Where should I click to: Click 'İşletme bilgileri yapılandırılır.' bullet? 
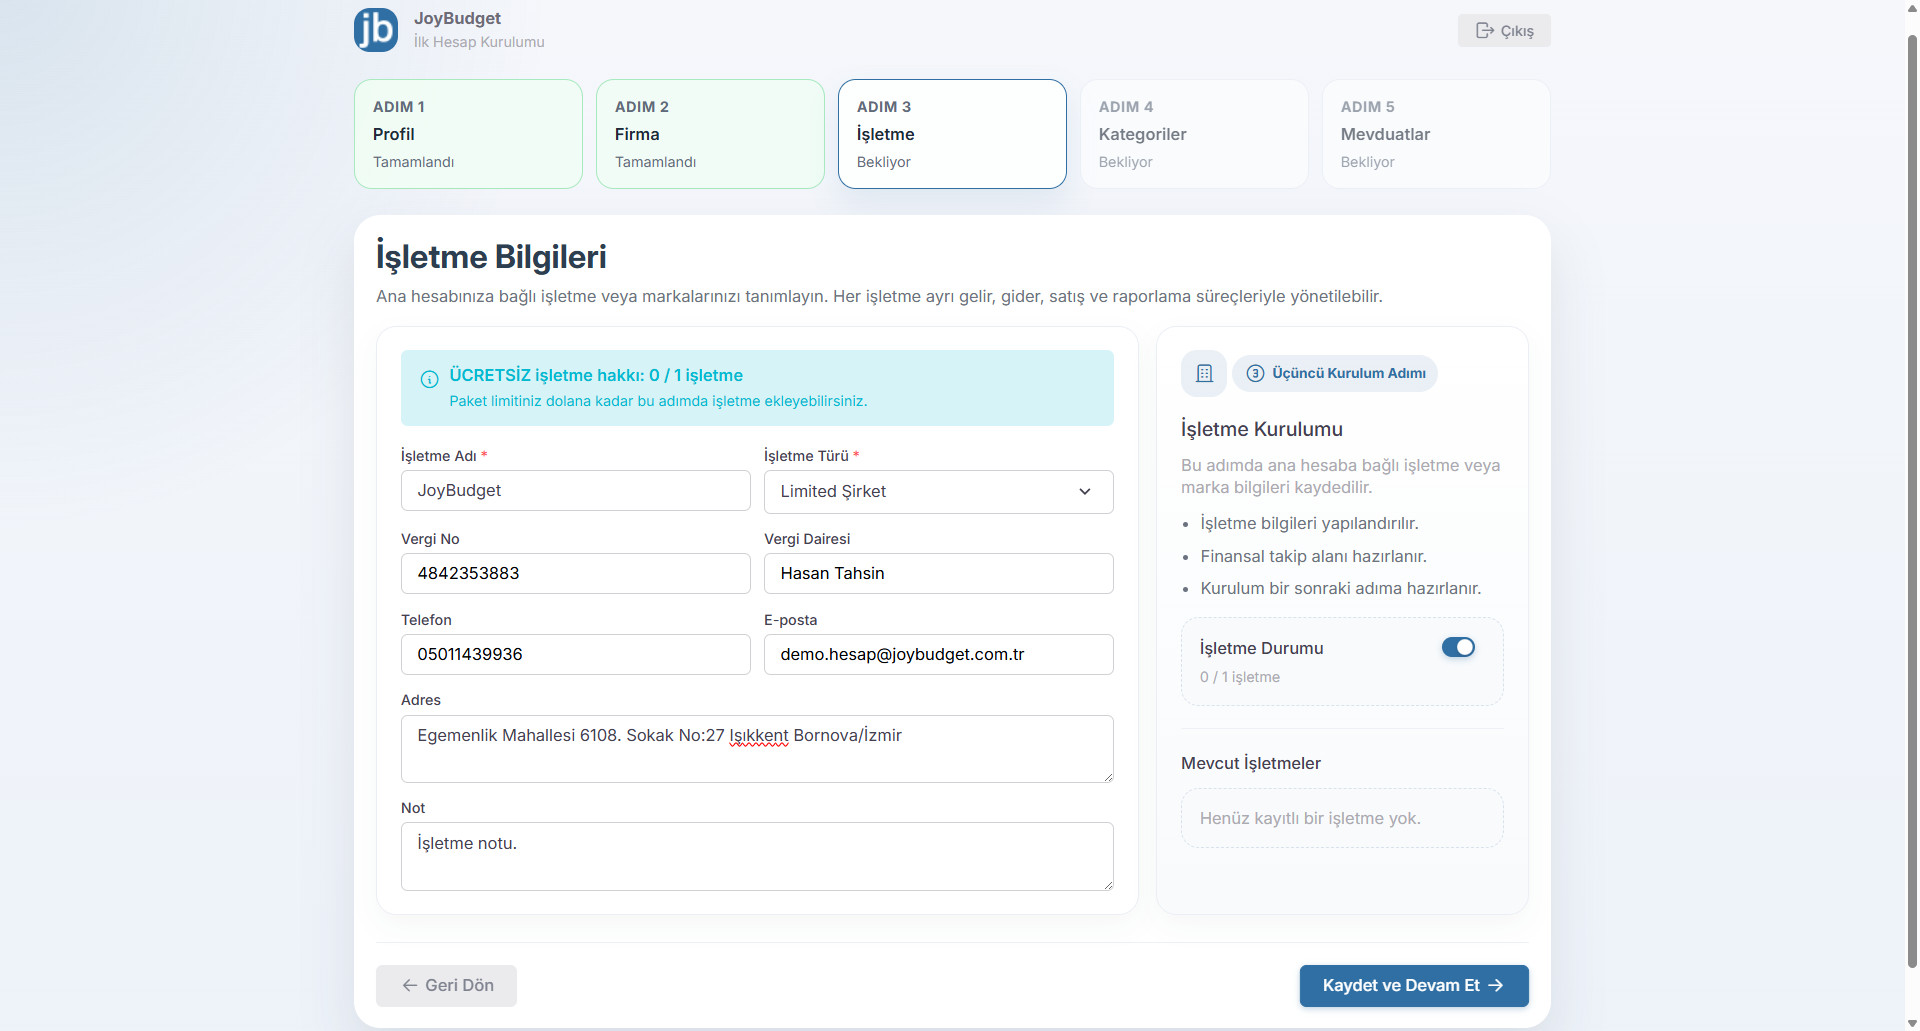click(x=1309, y=524)
